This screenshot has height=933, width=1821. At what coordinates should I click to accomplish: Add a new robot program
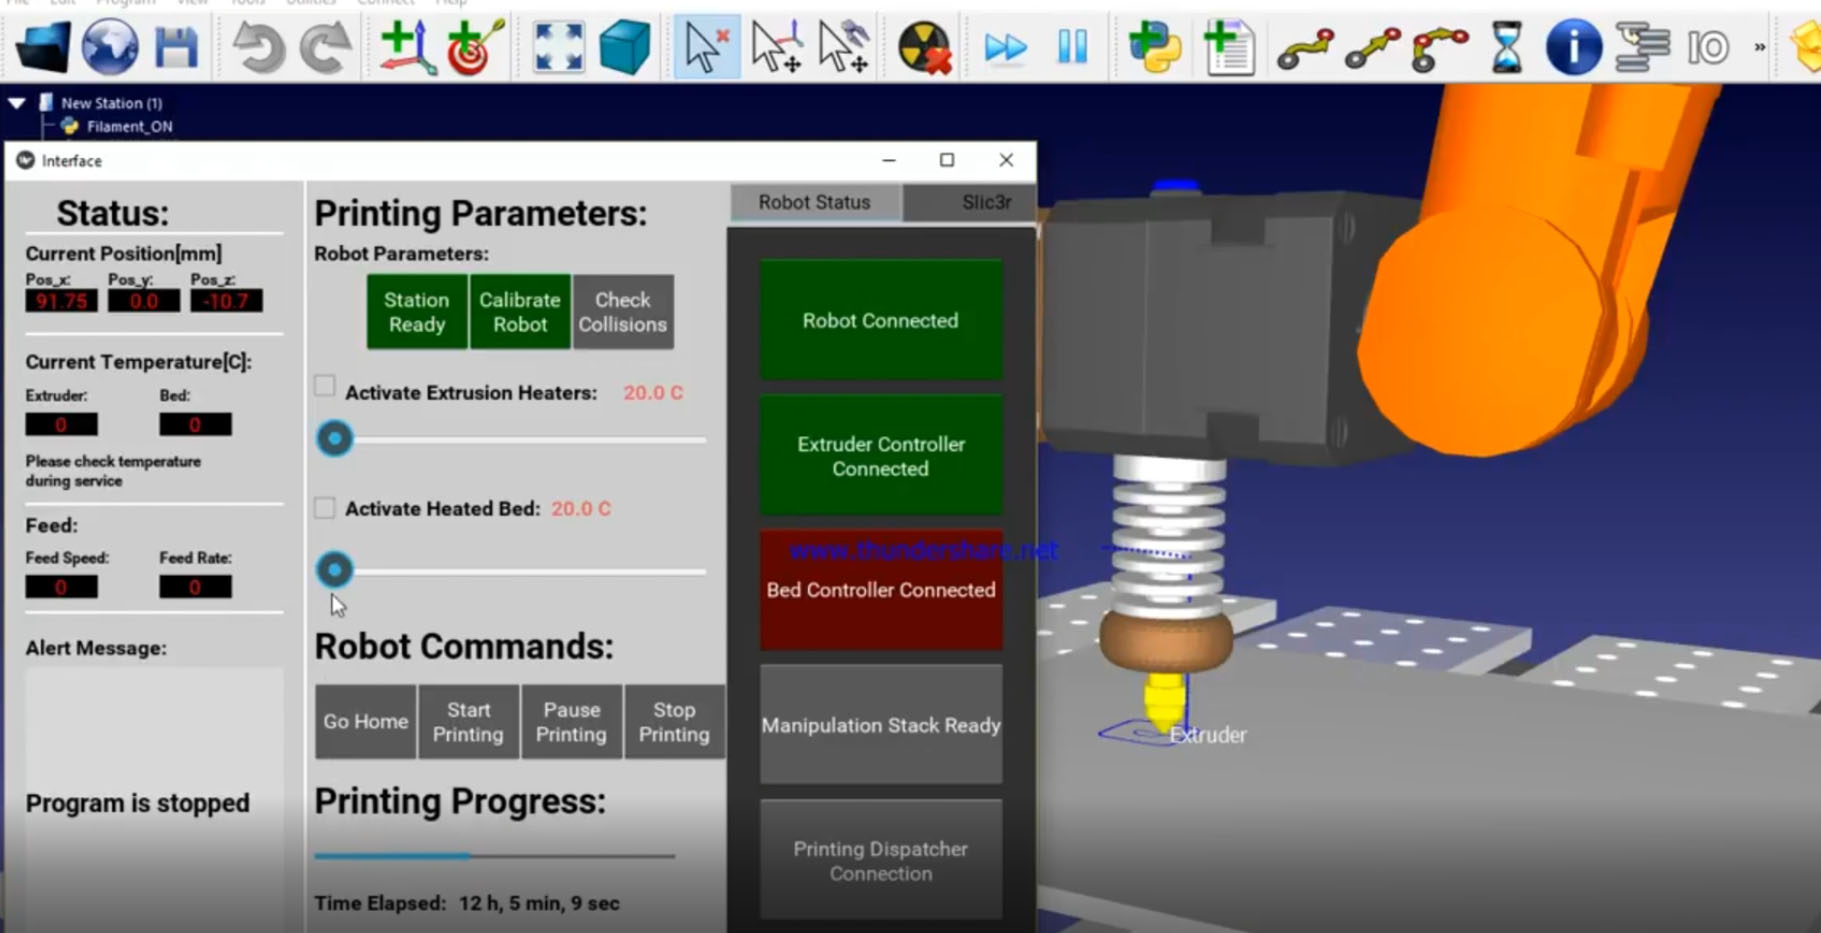pos(1229,47)
